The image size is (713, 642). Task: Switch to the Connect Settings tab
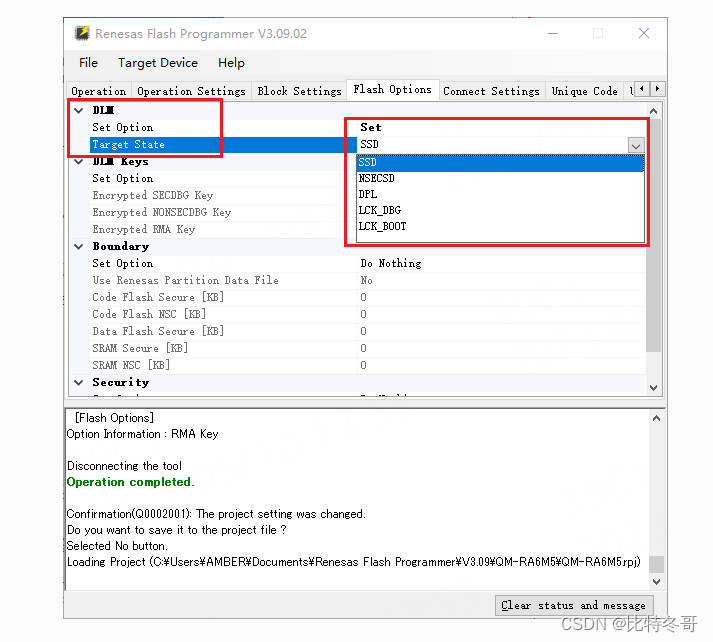pyautogui.click(x=491, y=91)
